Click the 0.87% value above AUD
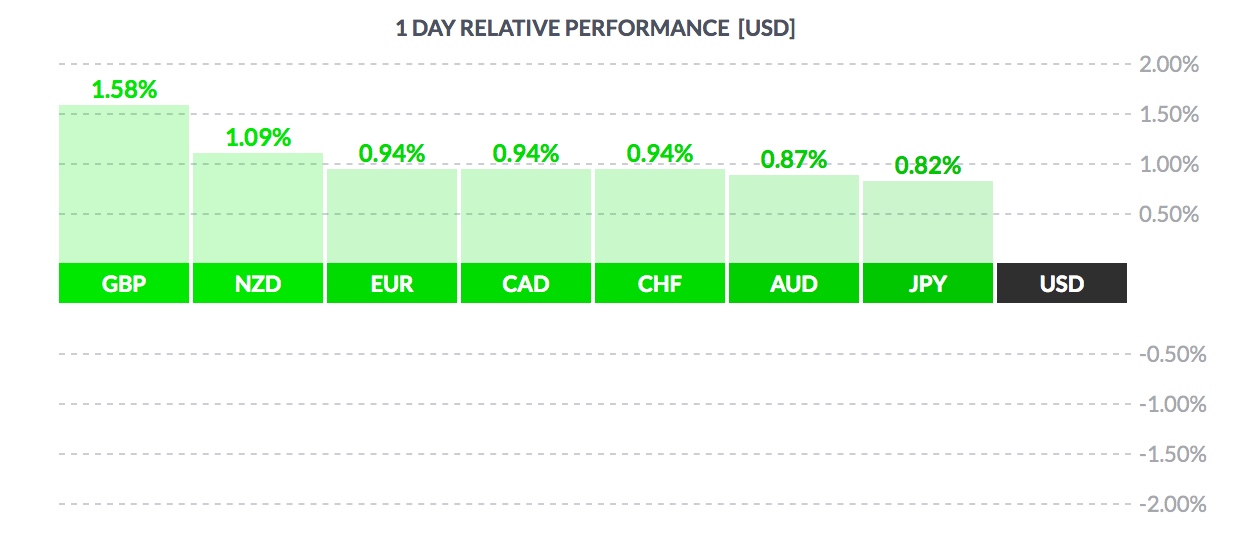 [794, 159]
